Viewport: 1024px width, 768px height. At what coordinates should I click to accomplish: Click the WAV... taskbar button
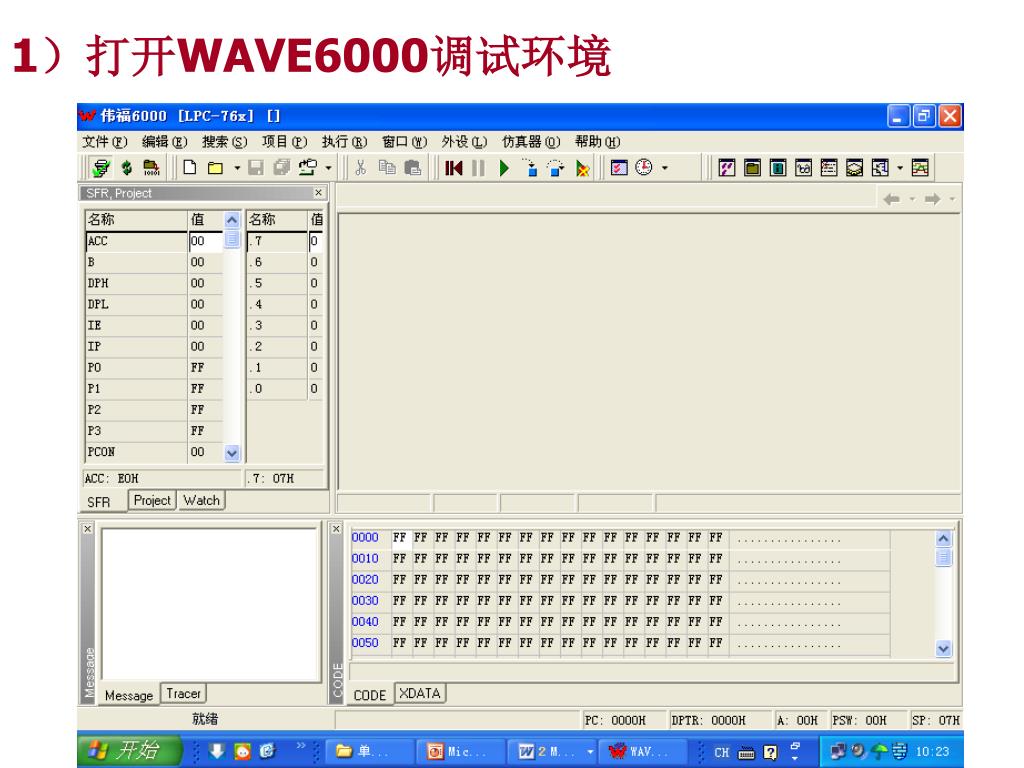643,752
